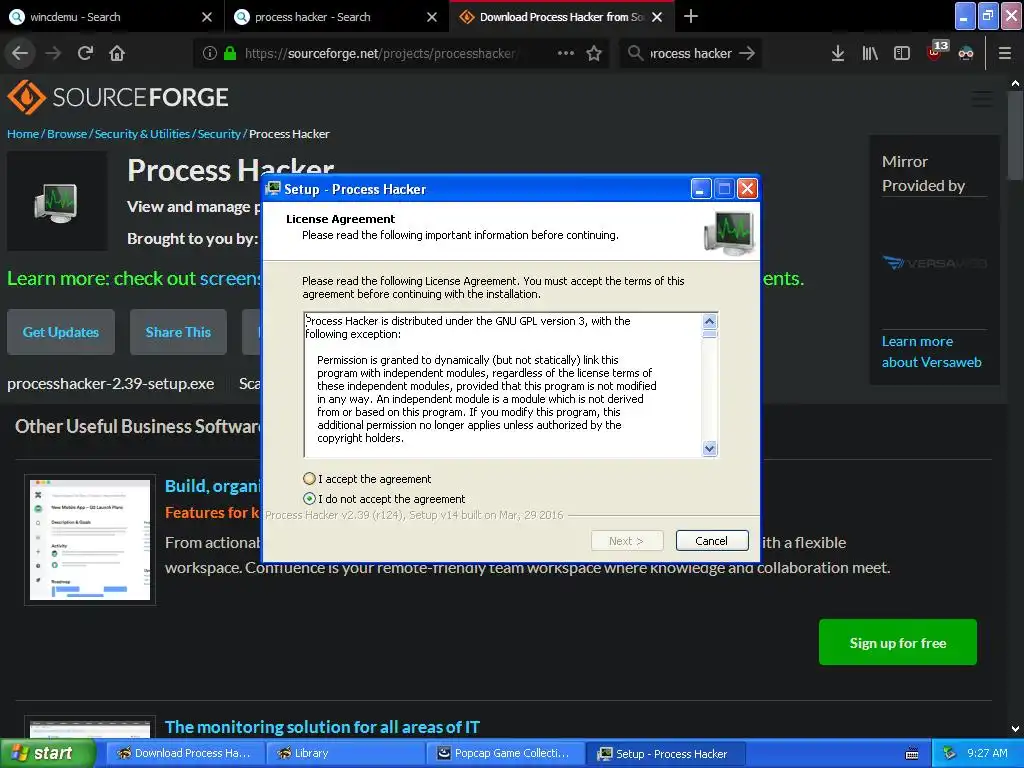
Task: Click the license text scroll down arrow
Action: (x=710, y=449)
